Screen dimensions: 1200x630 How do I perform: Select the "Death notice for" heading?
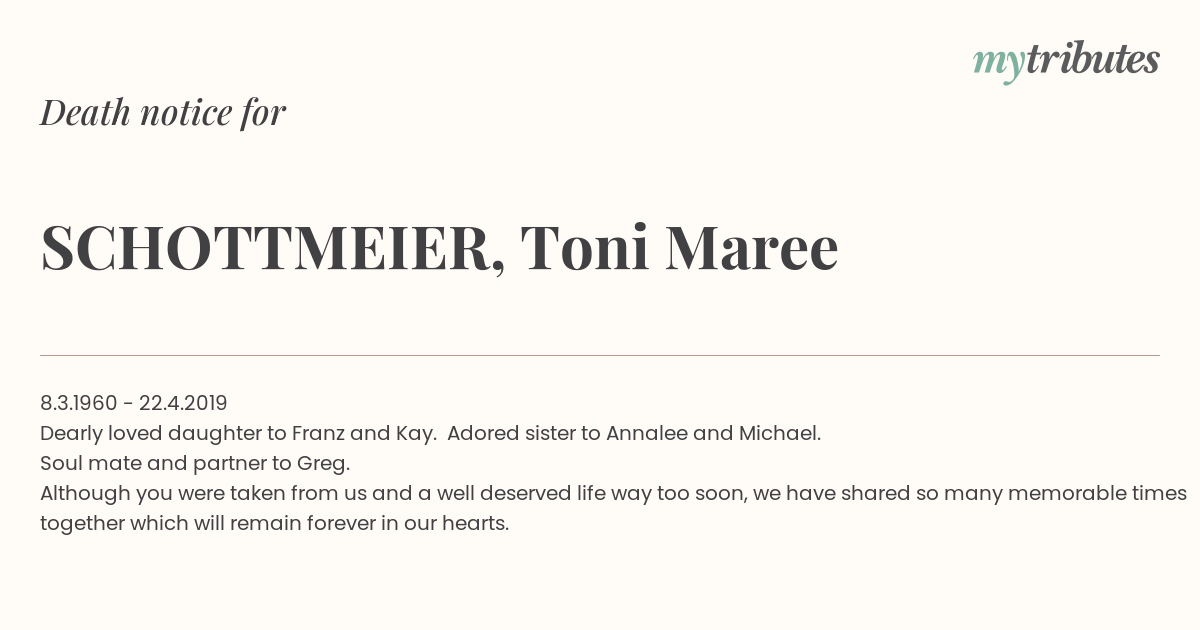tap(163, 113)
